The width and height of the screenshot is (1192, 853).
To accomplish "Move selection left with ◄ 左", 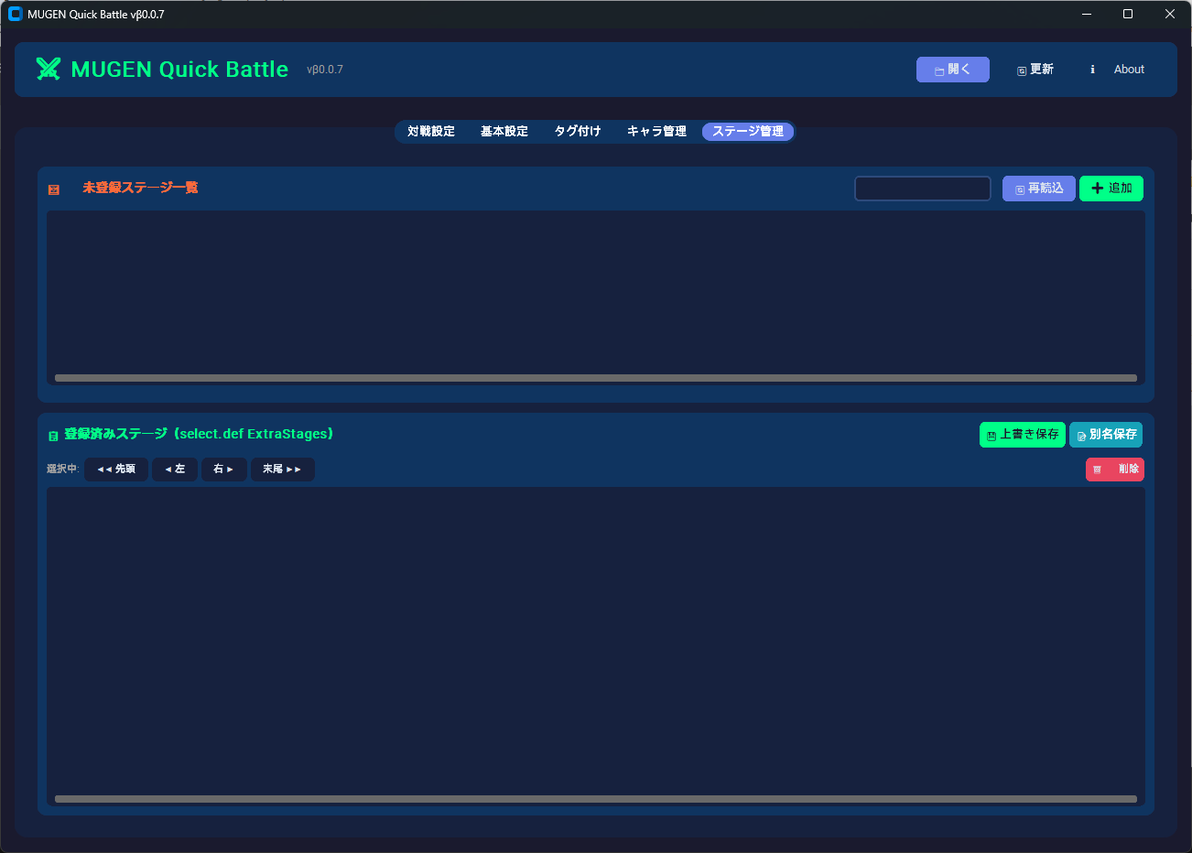I will pyautogui.click(x=175, y=469).
